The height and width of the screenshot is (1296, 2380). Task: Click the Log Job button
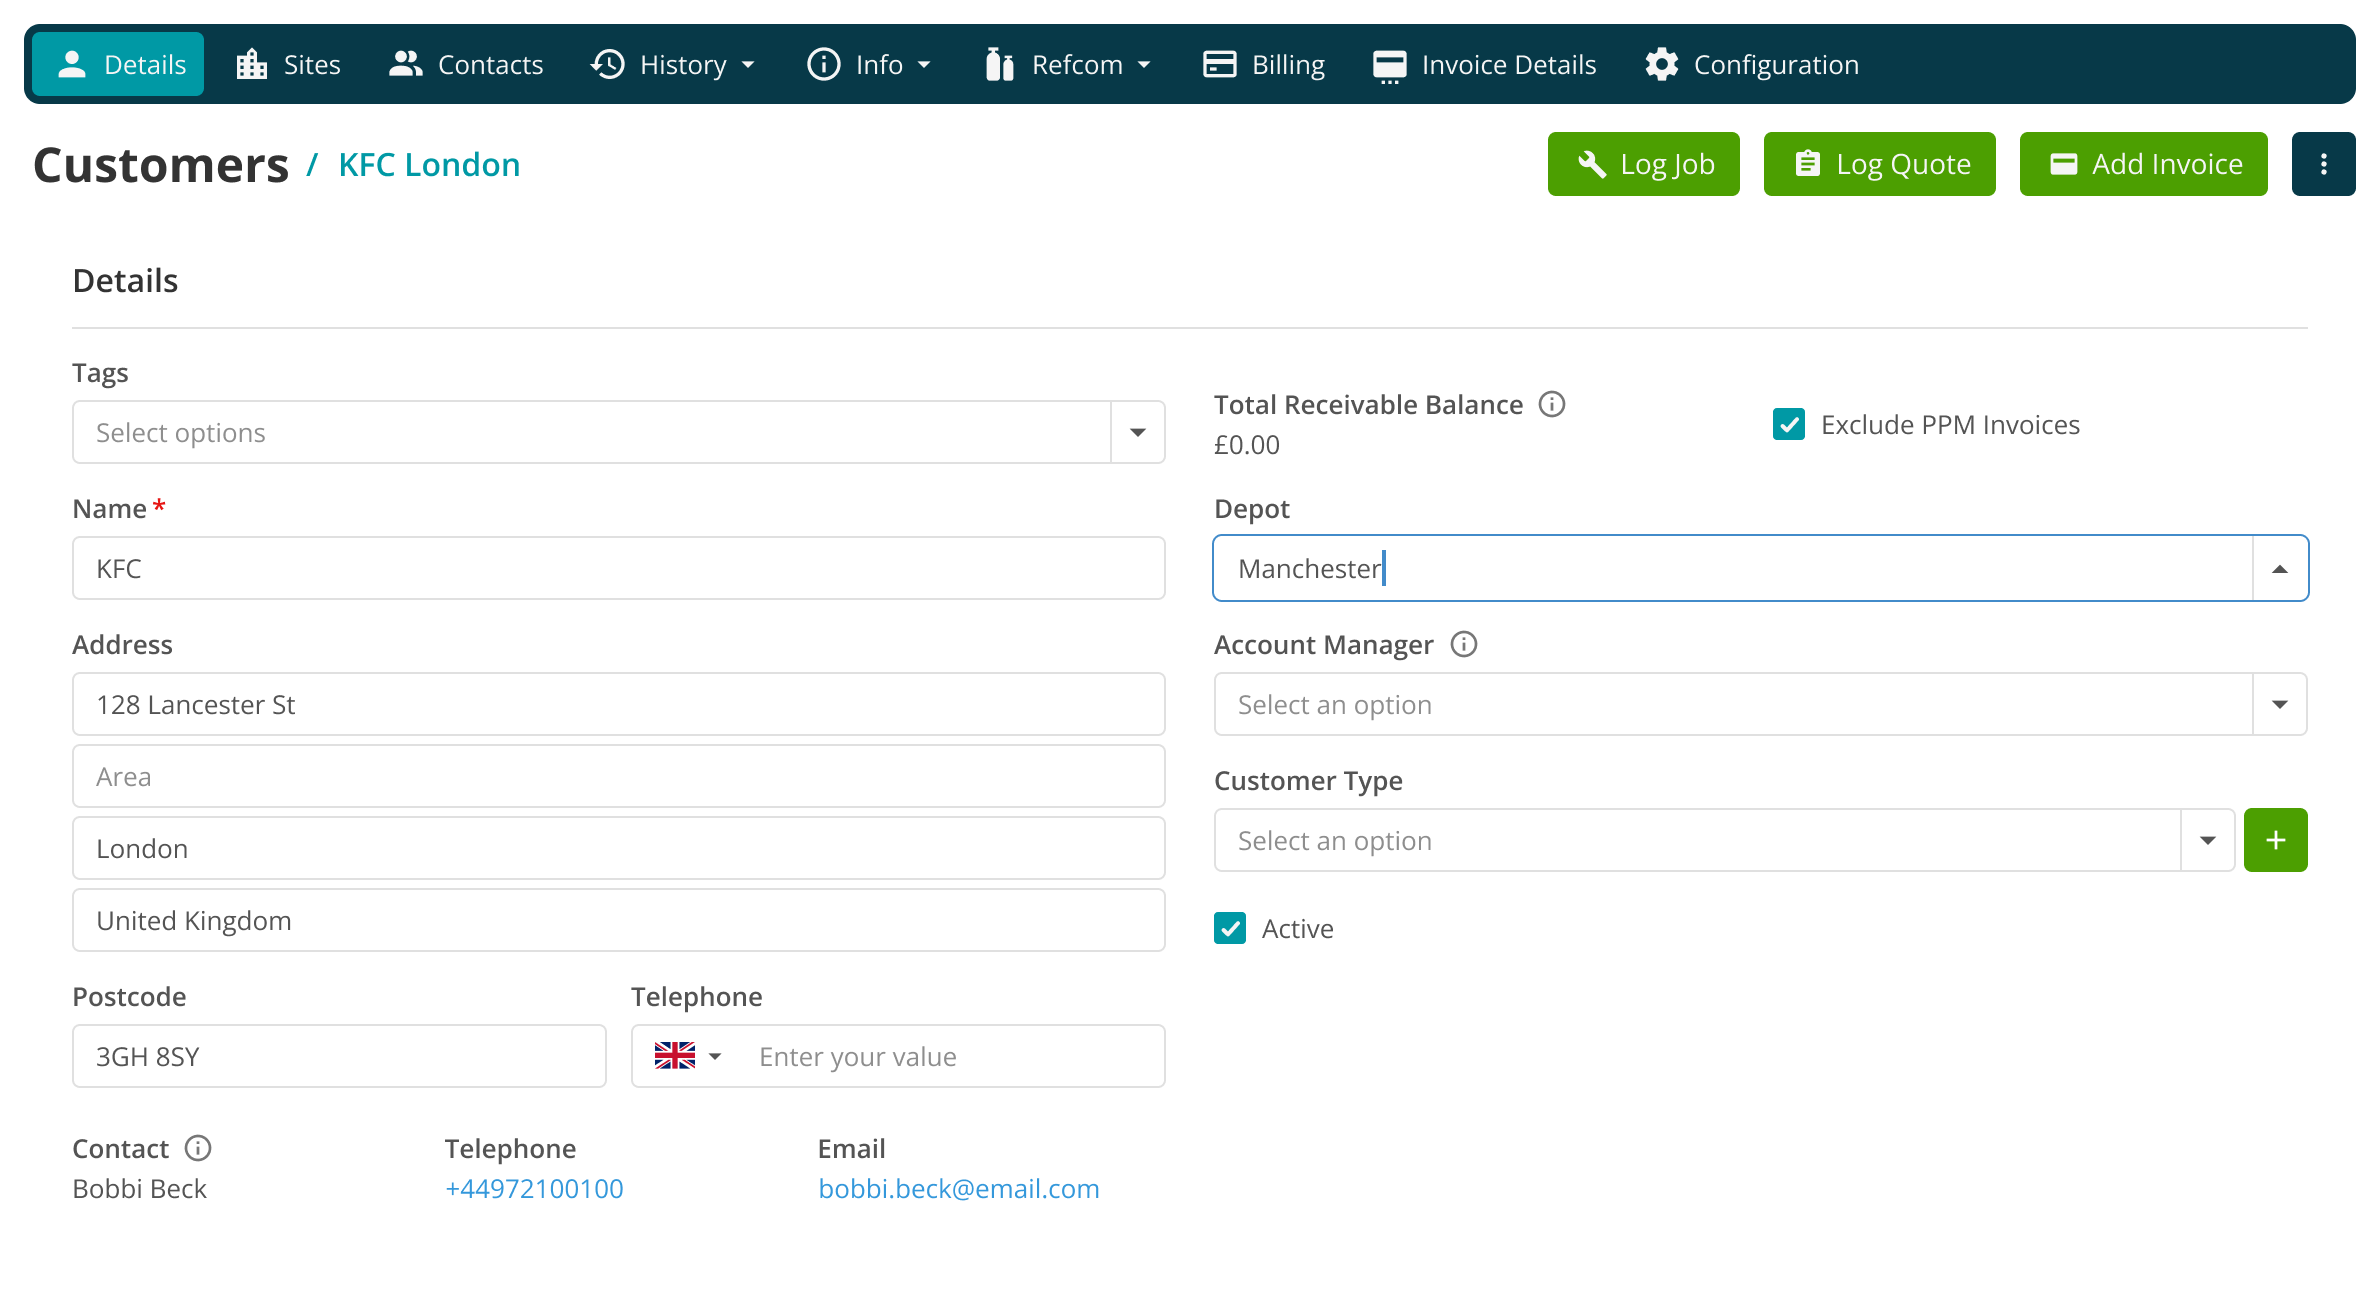click(1644, 164)
